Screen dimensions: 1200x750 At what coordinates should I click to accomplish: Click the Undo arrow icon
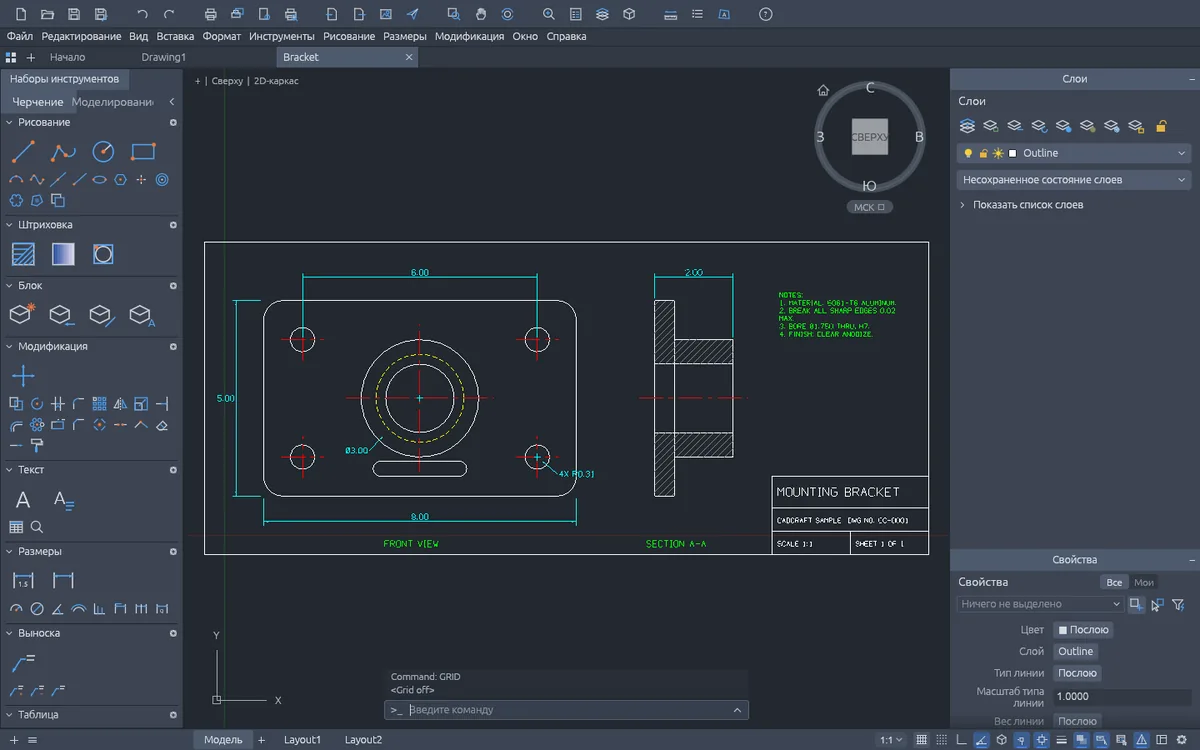[142, 14]
